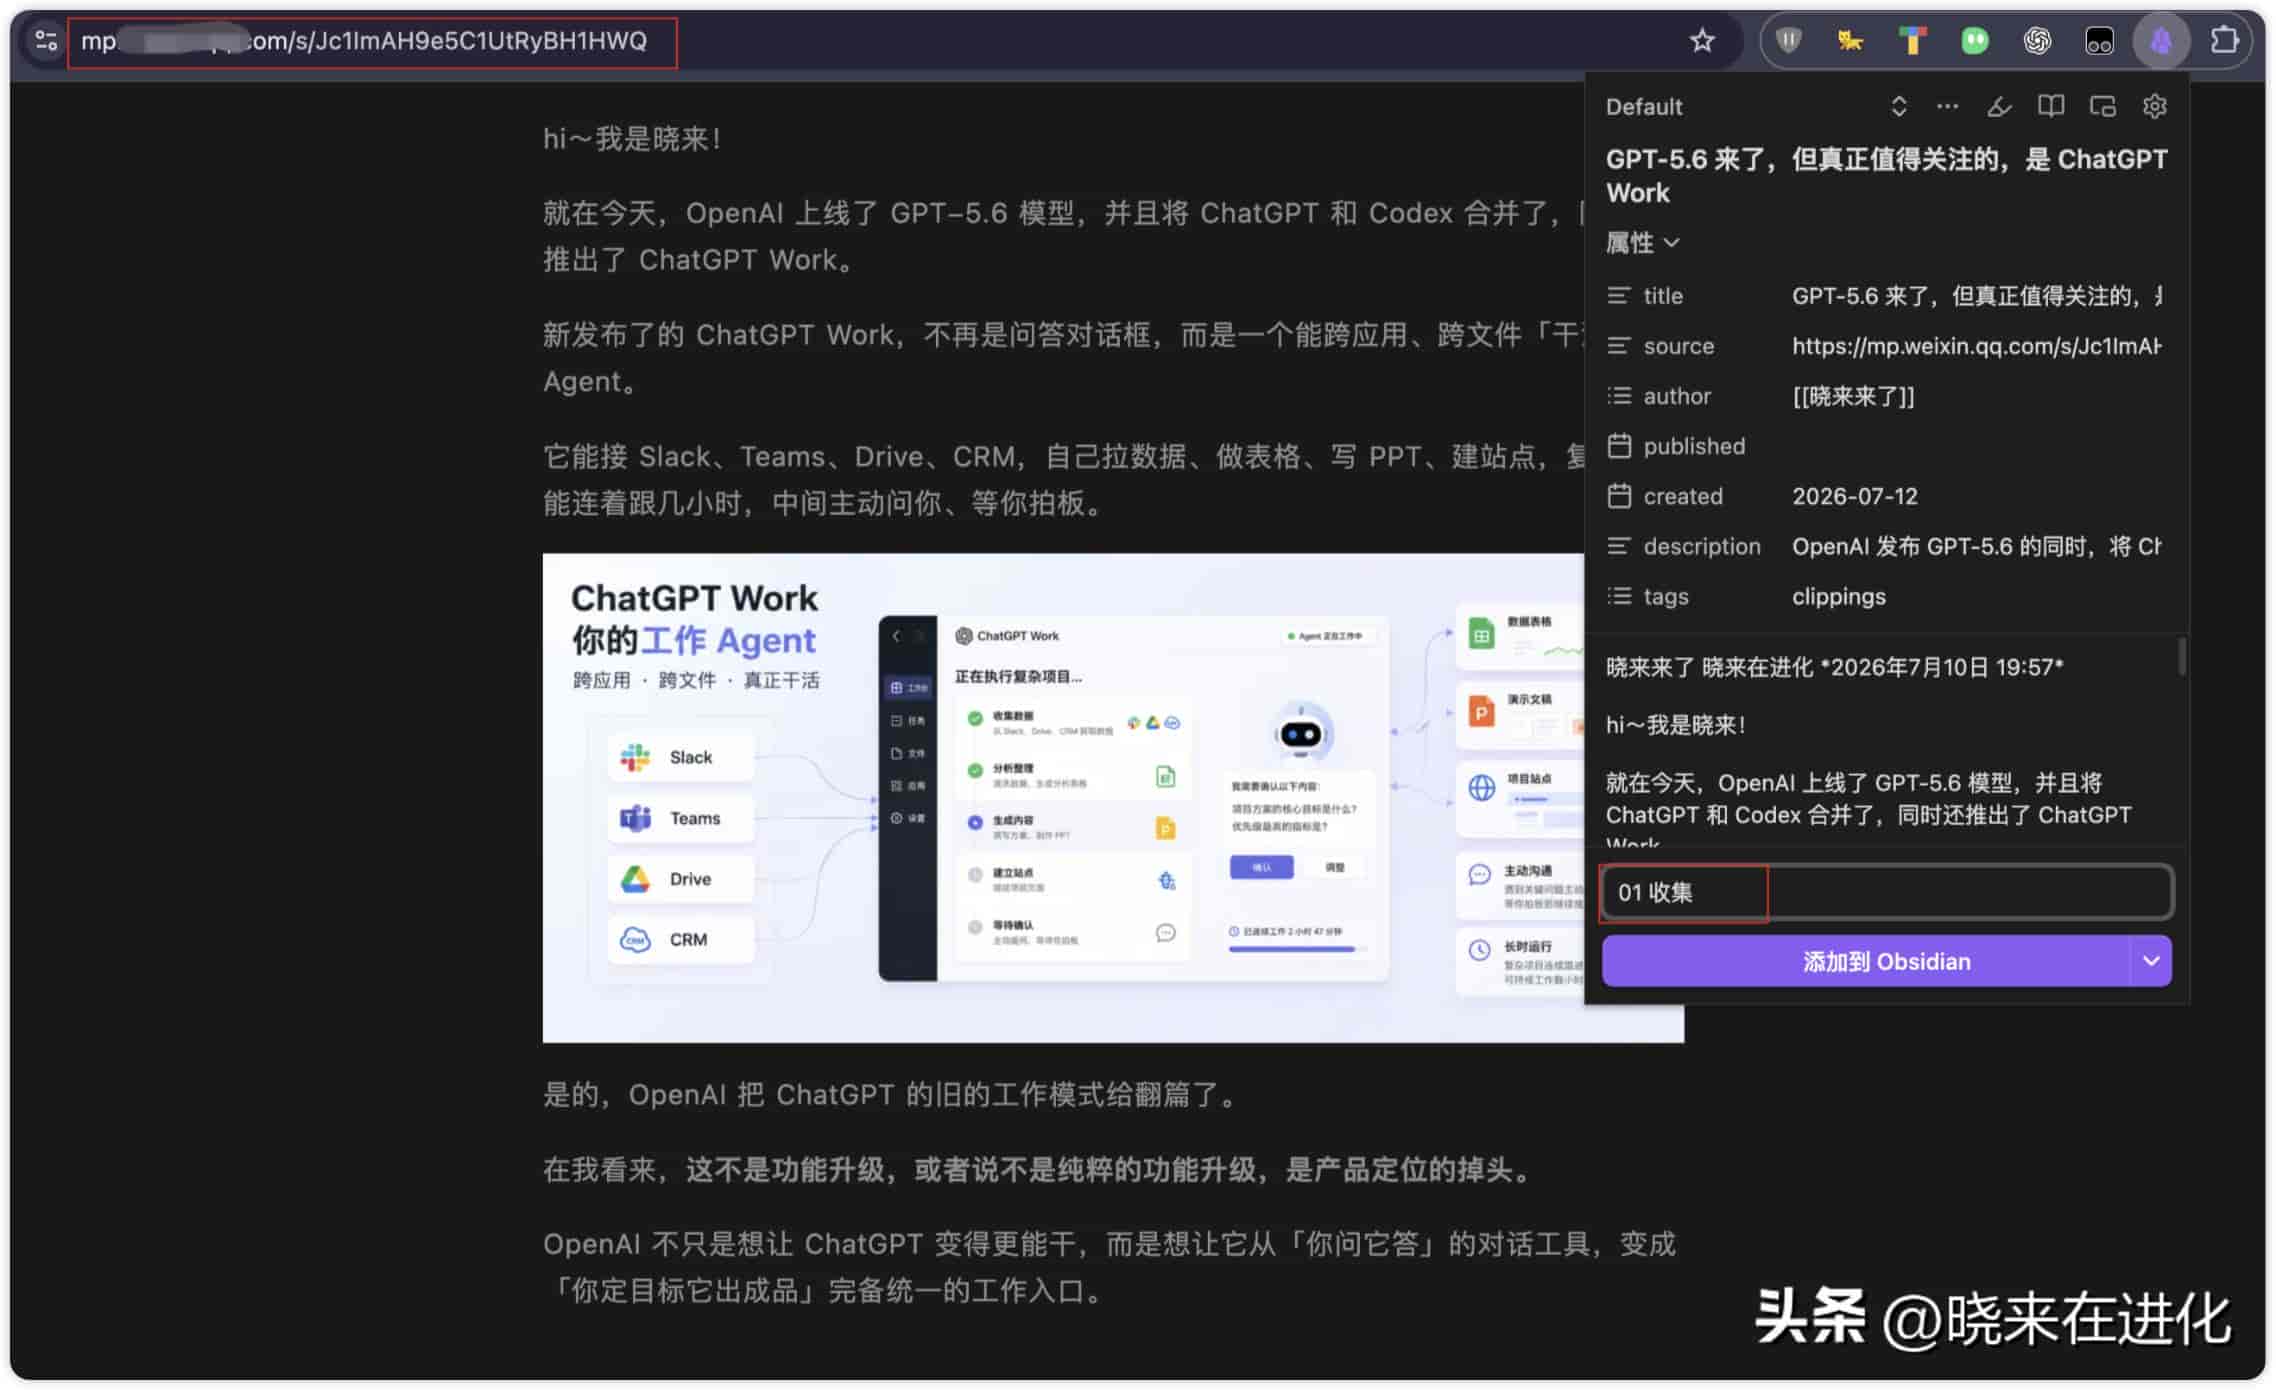Open the green round face extension
Image resolution: width=2276 pixels, height=1390 pixels.
(x=1974, y=41)
